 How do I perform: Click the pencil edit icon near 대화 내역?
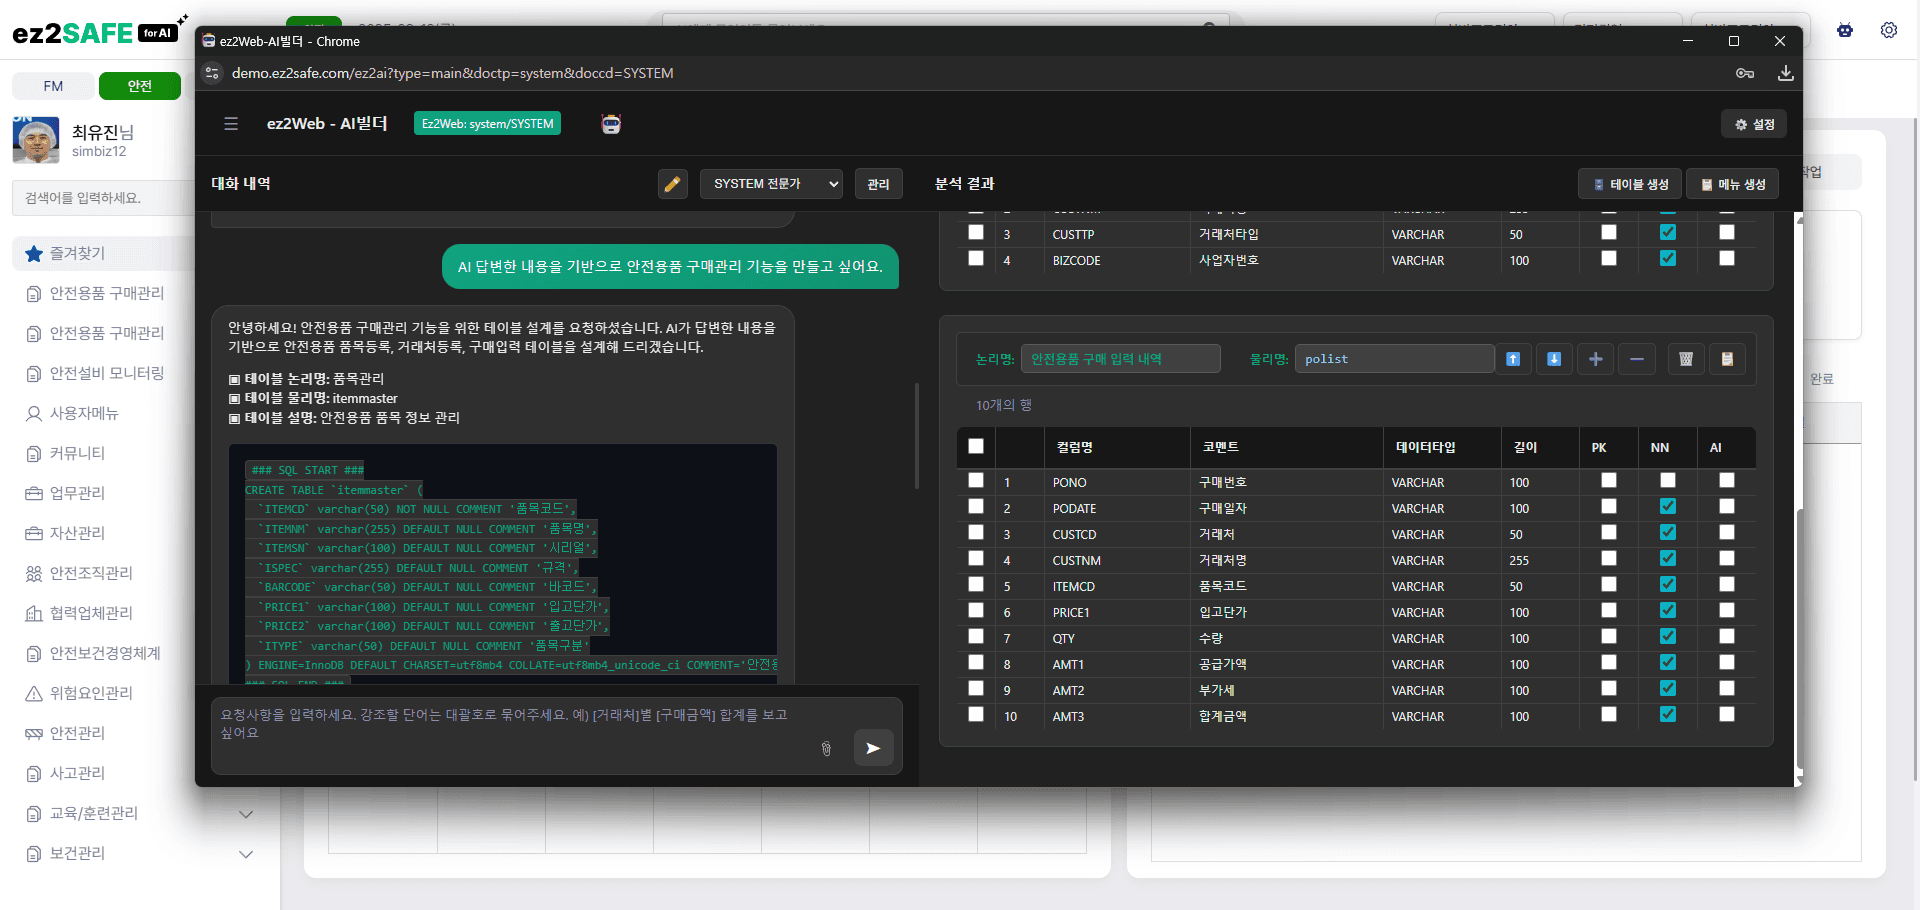click(672, 184)
